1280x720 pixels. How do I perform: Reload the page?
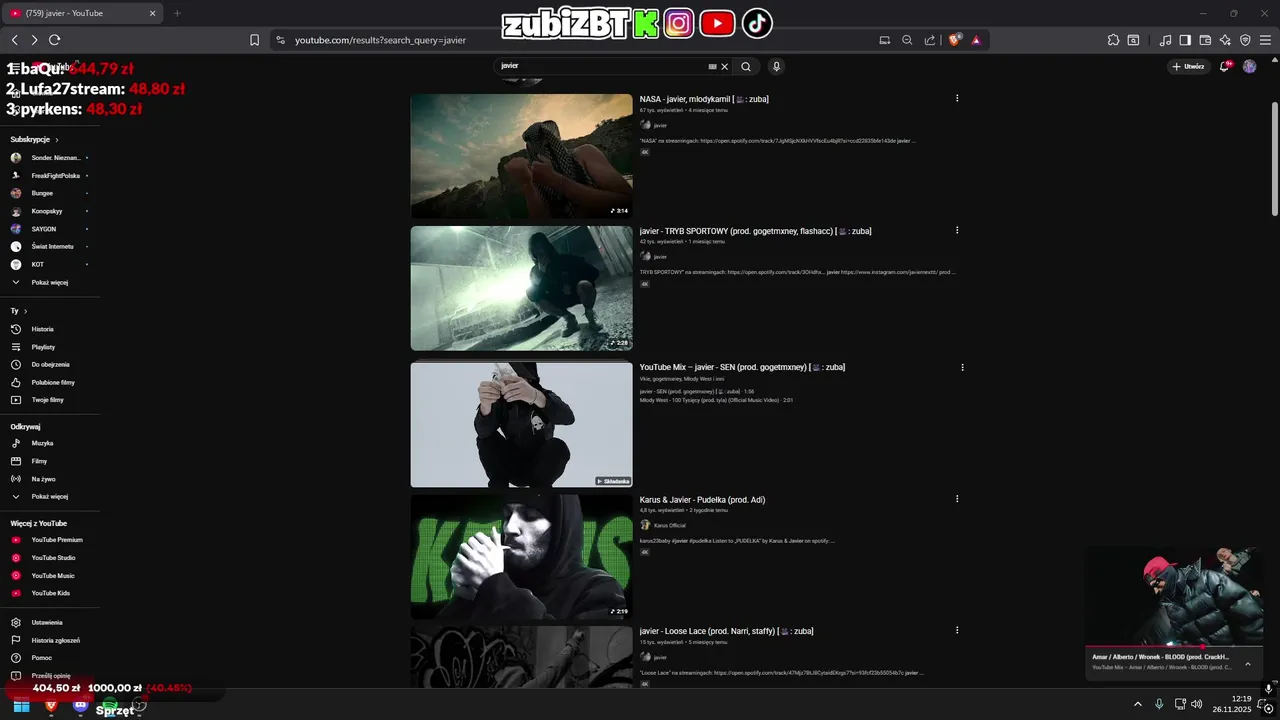coord(54,40)
